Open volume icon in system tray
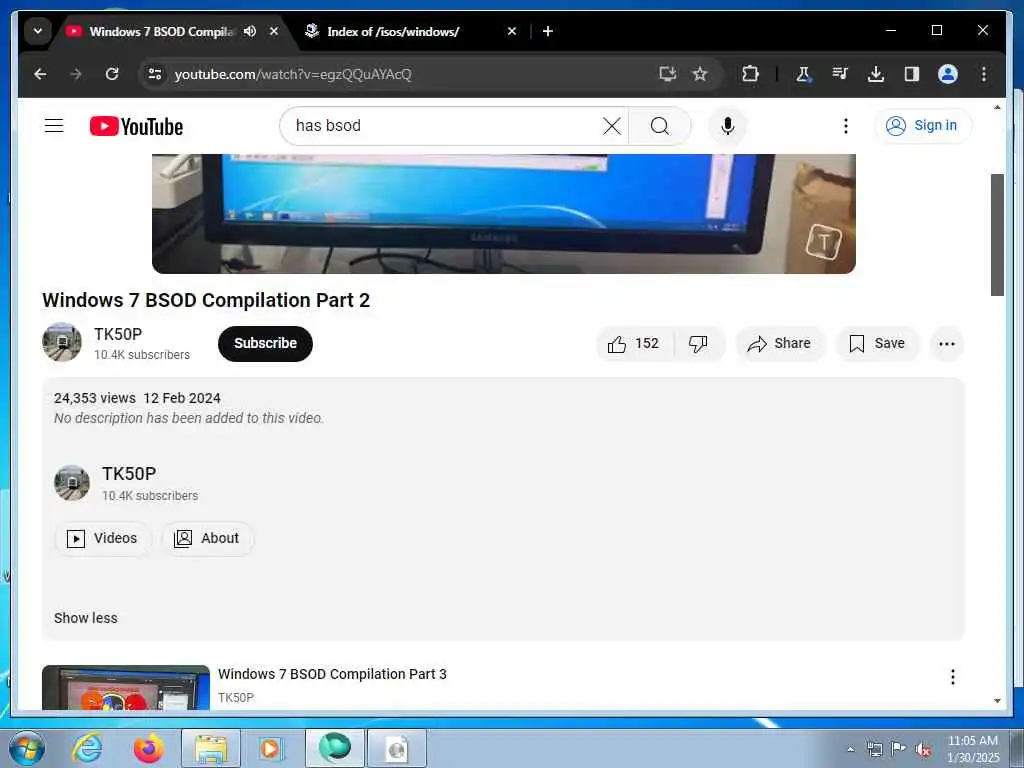This screenshot has height=768, width=1024. point(923,749)
